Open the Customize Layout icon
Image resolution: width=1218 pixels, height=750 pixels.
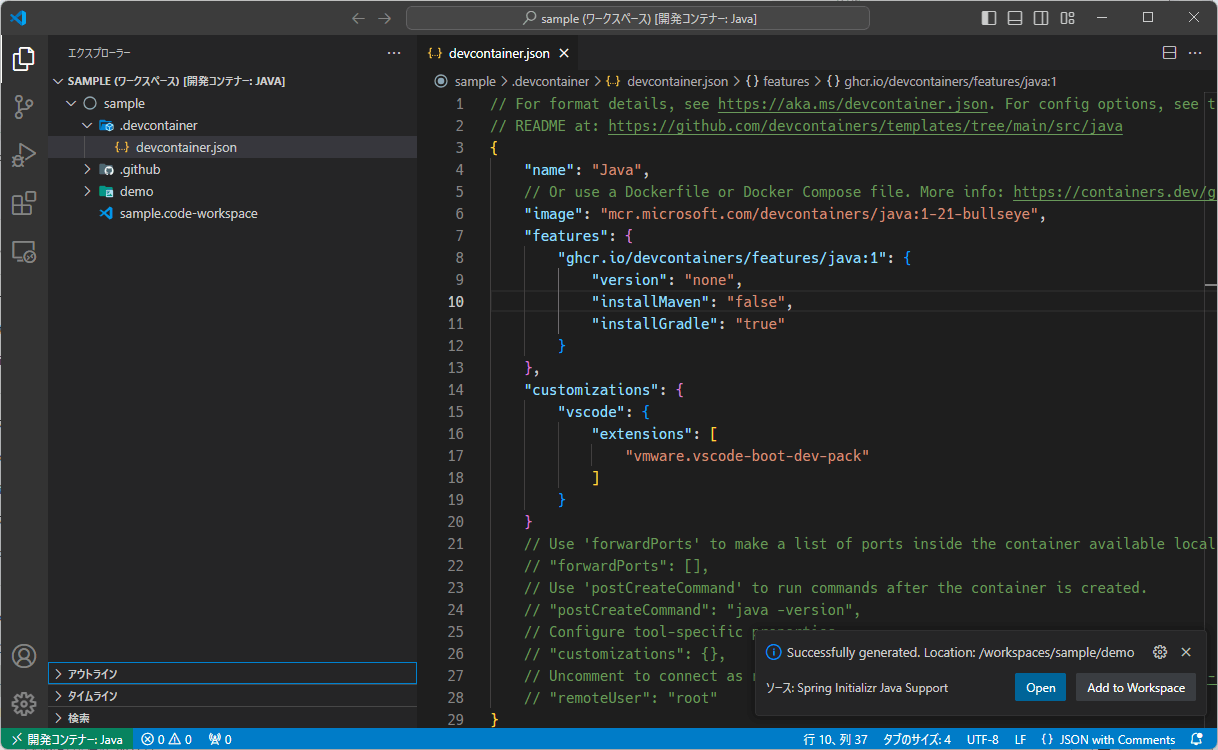(1068, 18)
